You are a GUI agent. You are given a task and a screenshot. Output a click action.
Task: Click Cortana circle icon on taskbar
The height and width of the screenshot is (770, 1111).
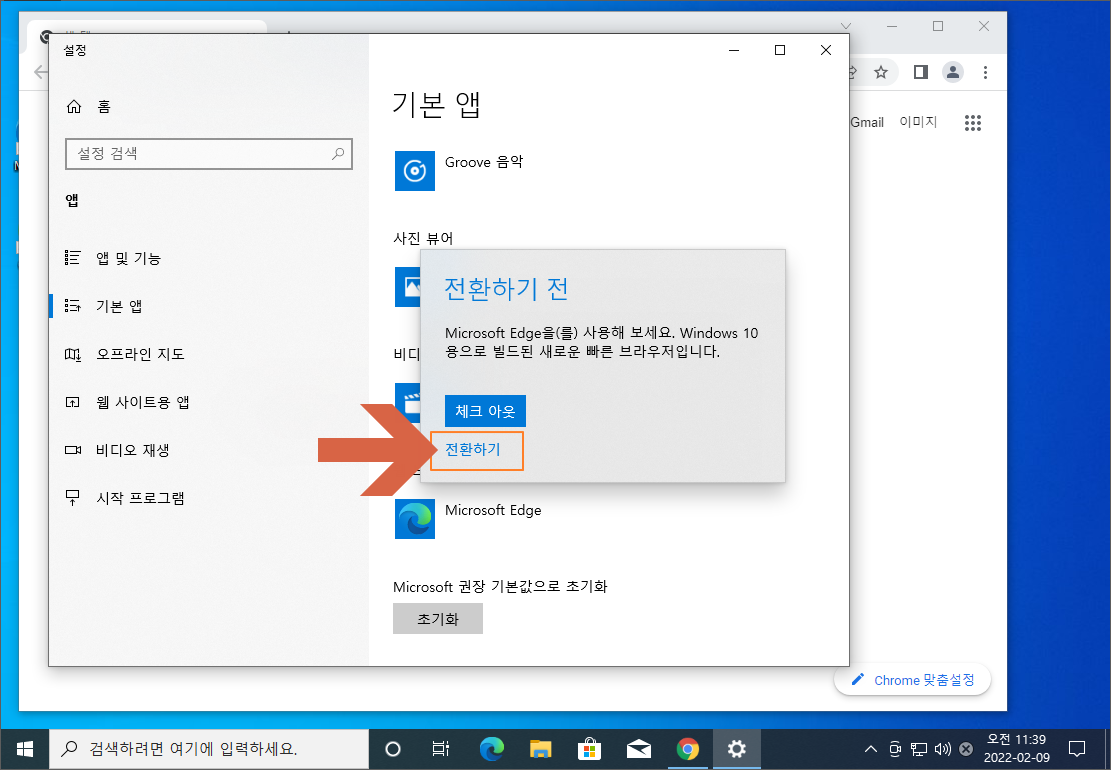[393, 749]
